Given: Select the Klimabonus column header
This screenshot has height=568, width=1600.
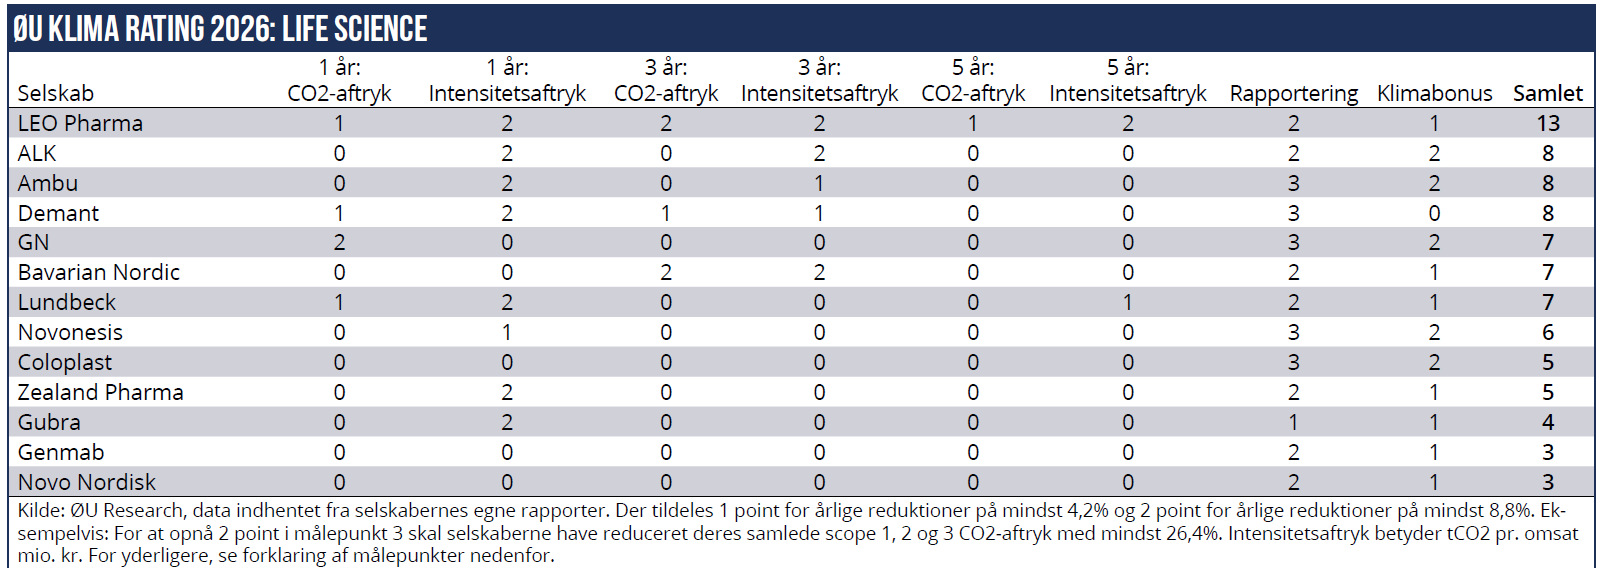Looking at the screenshot, I should [x=1434, y=93].
